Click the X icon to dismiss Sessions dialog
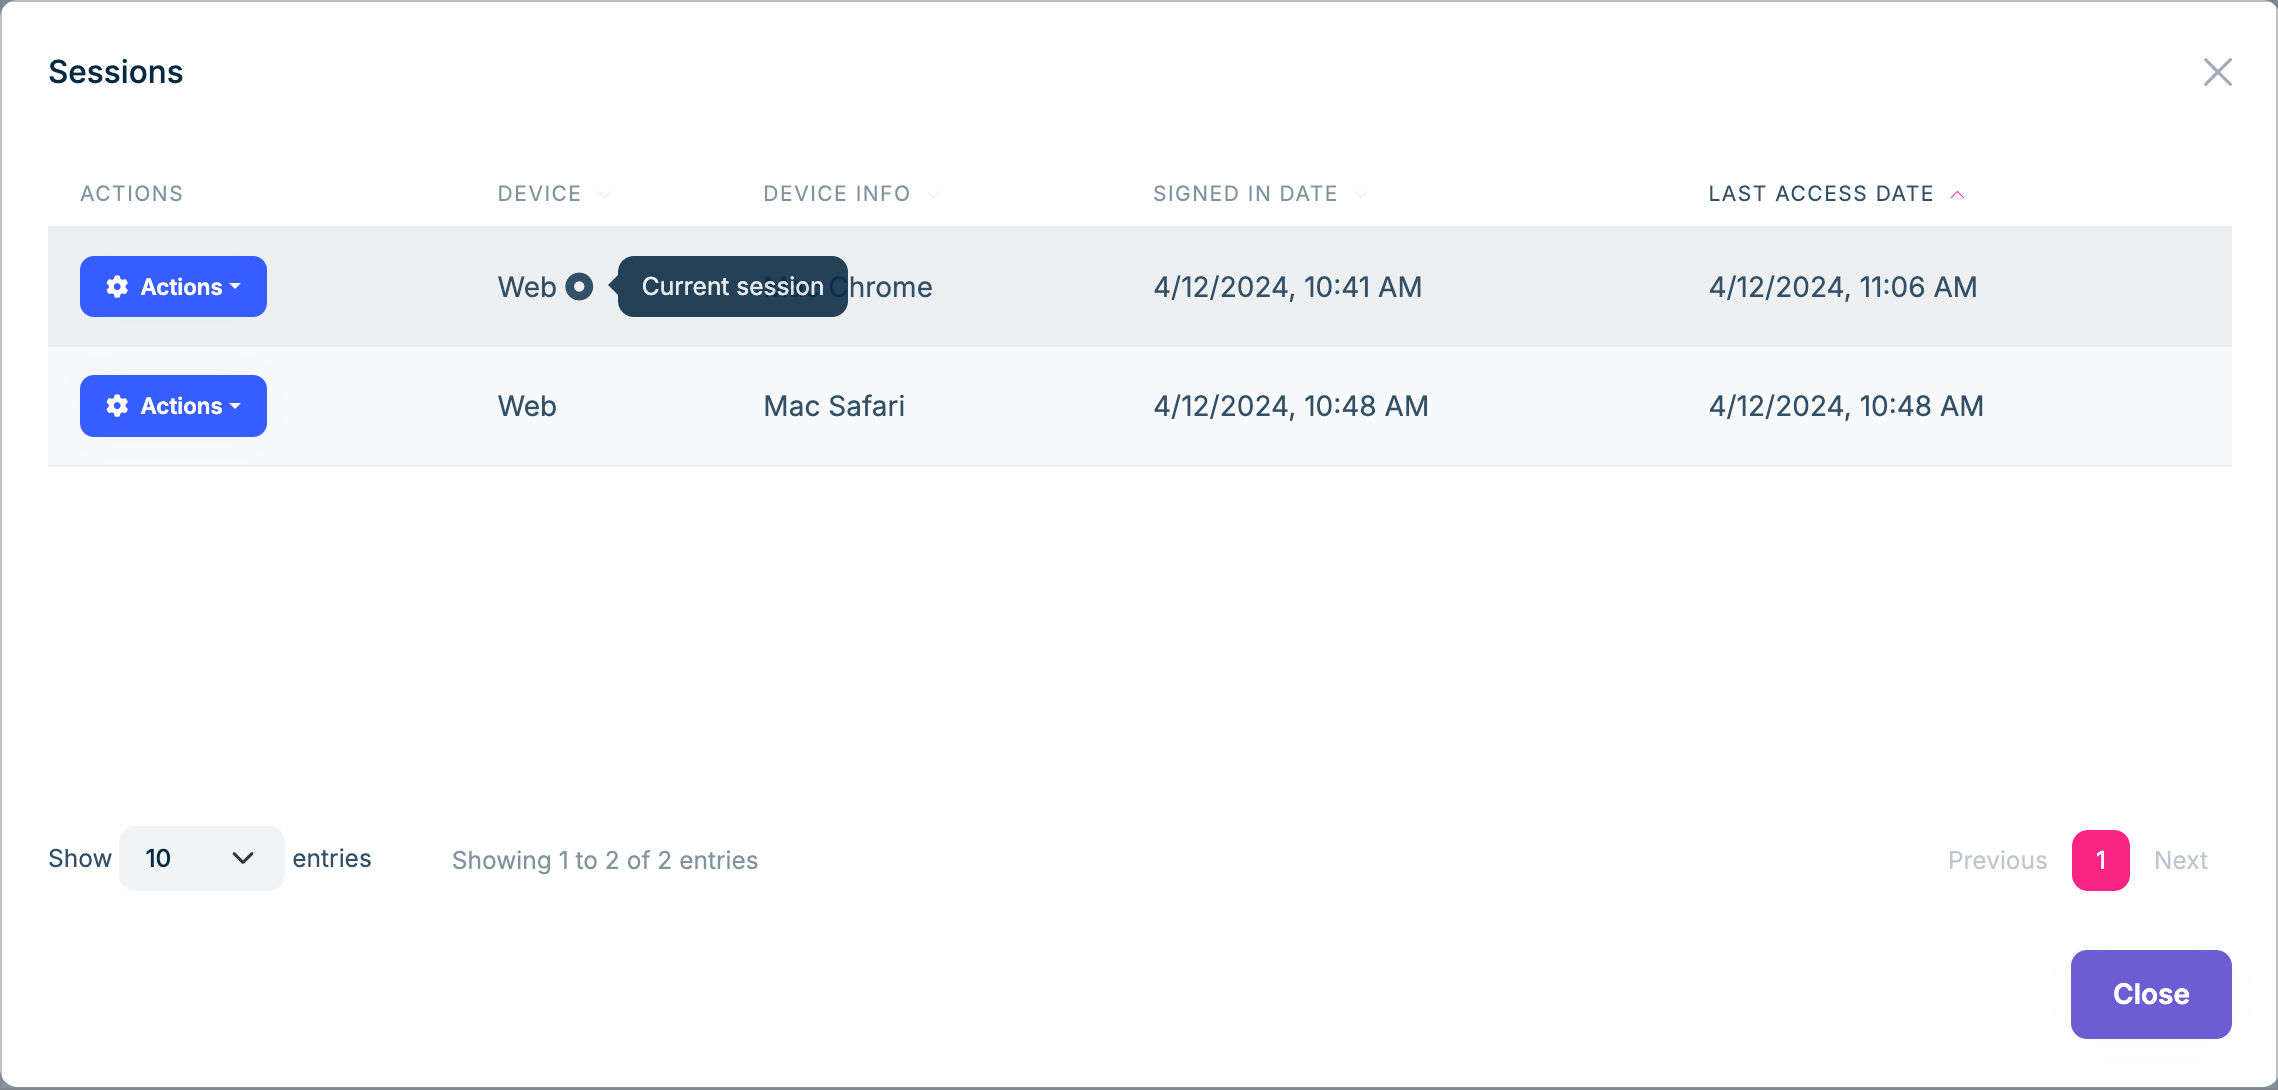2278x1090 pixels. tap(2218, 72)
